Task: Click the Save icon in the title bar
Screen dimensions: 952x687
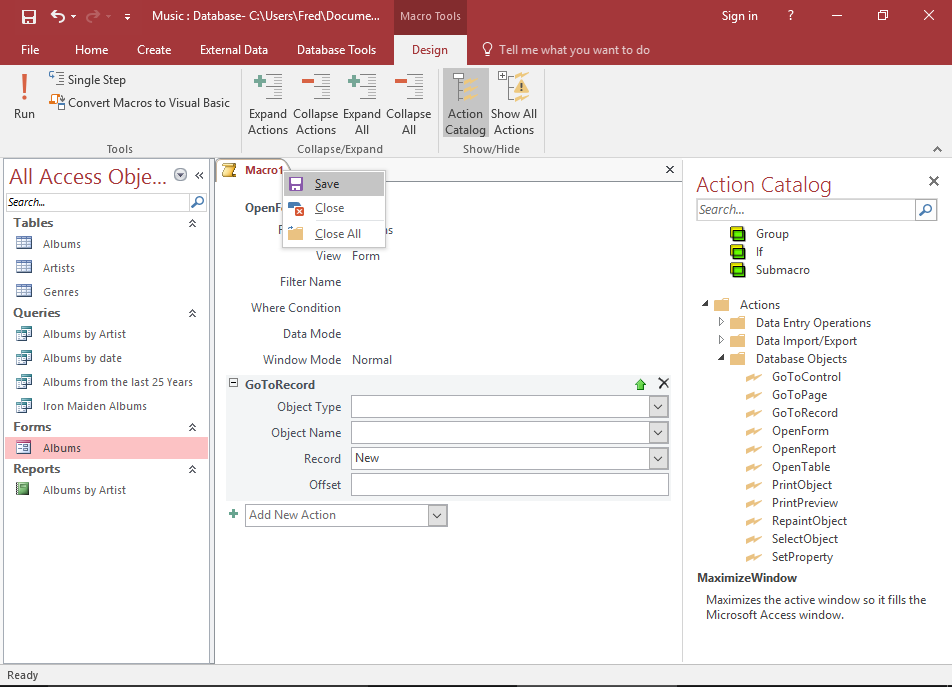Action: tap(29, 16)
